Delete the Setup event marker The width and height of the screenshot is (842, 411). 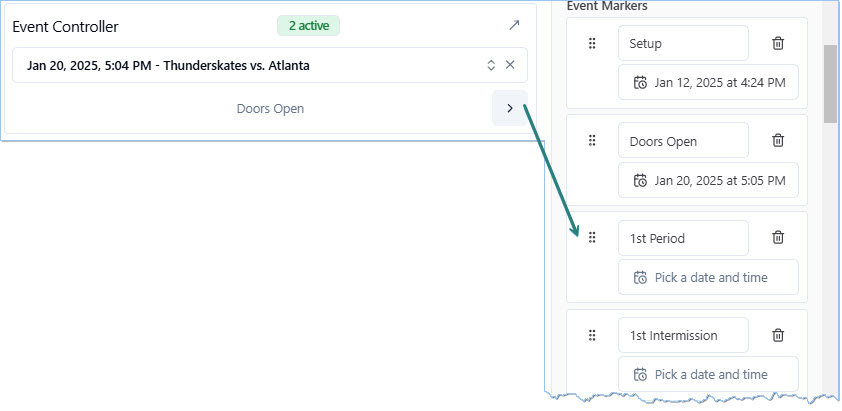tap(778, 43)
